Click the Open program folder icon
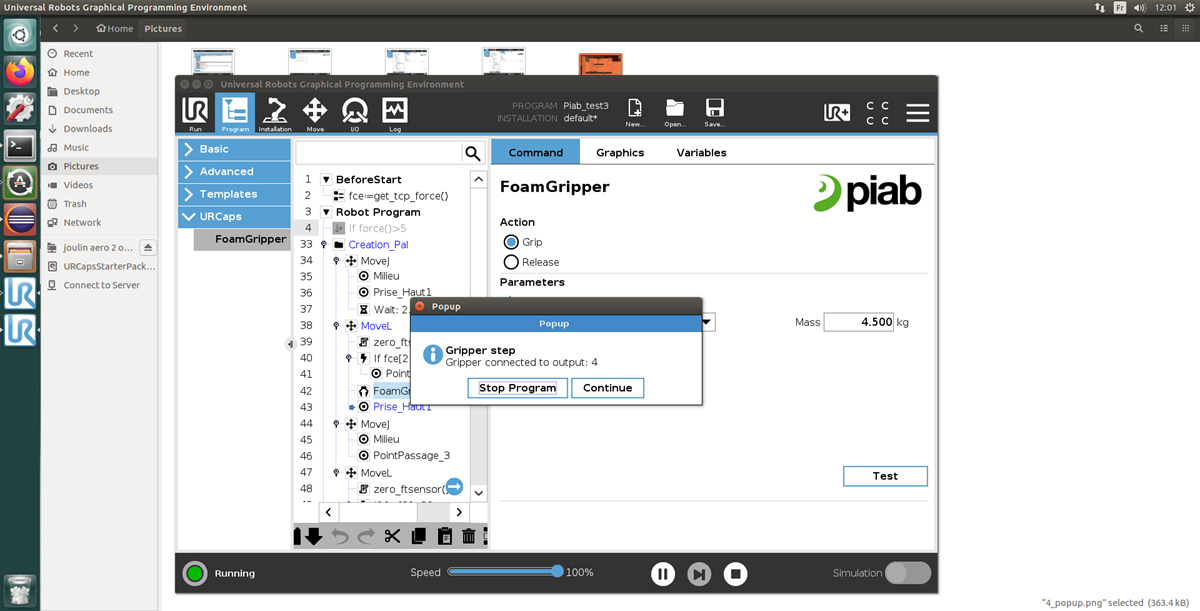The width and height of the screenshot is (1200, 611). 674,112
